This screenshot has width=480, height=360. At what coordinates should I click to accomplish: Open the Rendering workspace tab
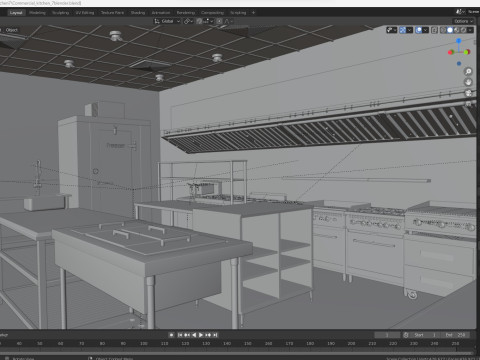(x=186, y=13)
